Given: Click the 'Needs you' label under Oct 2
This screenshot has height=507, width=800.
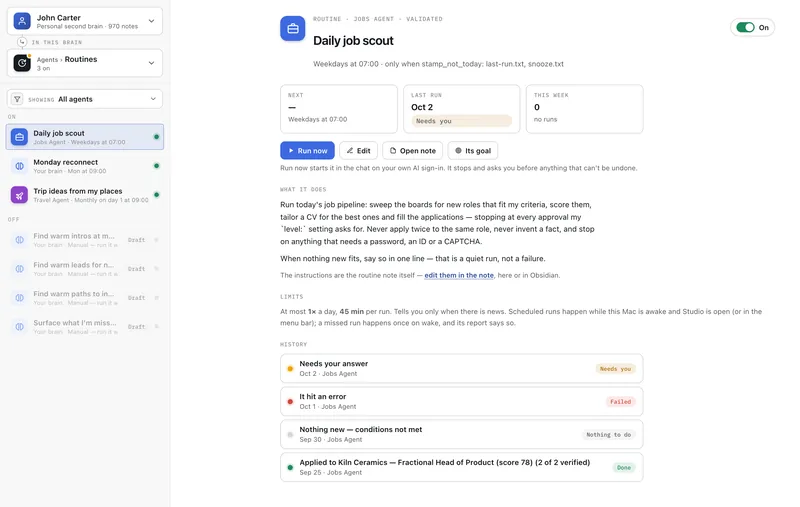Looking at the screenshot, I should click(x=461, y=121).
